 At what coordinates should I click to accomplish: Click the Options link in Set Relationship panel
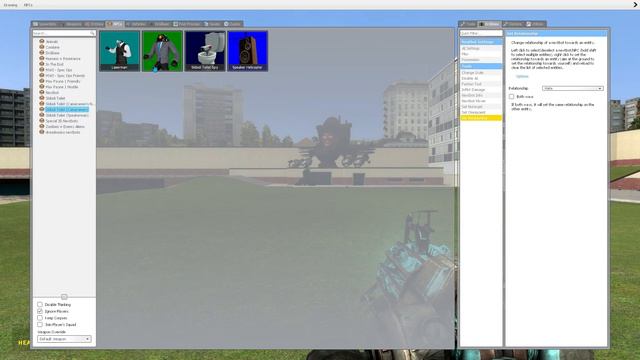pos(522,76)
